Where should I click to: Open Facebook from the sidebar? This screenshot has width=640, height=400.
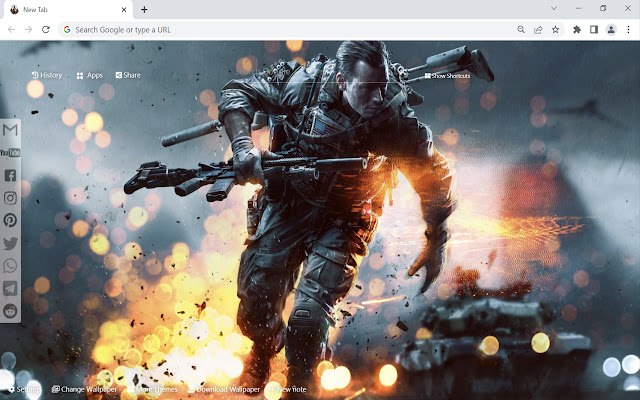(x=10, y=176)
